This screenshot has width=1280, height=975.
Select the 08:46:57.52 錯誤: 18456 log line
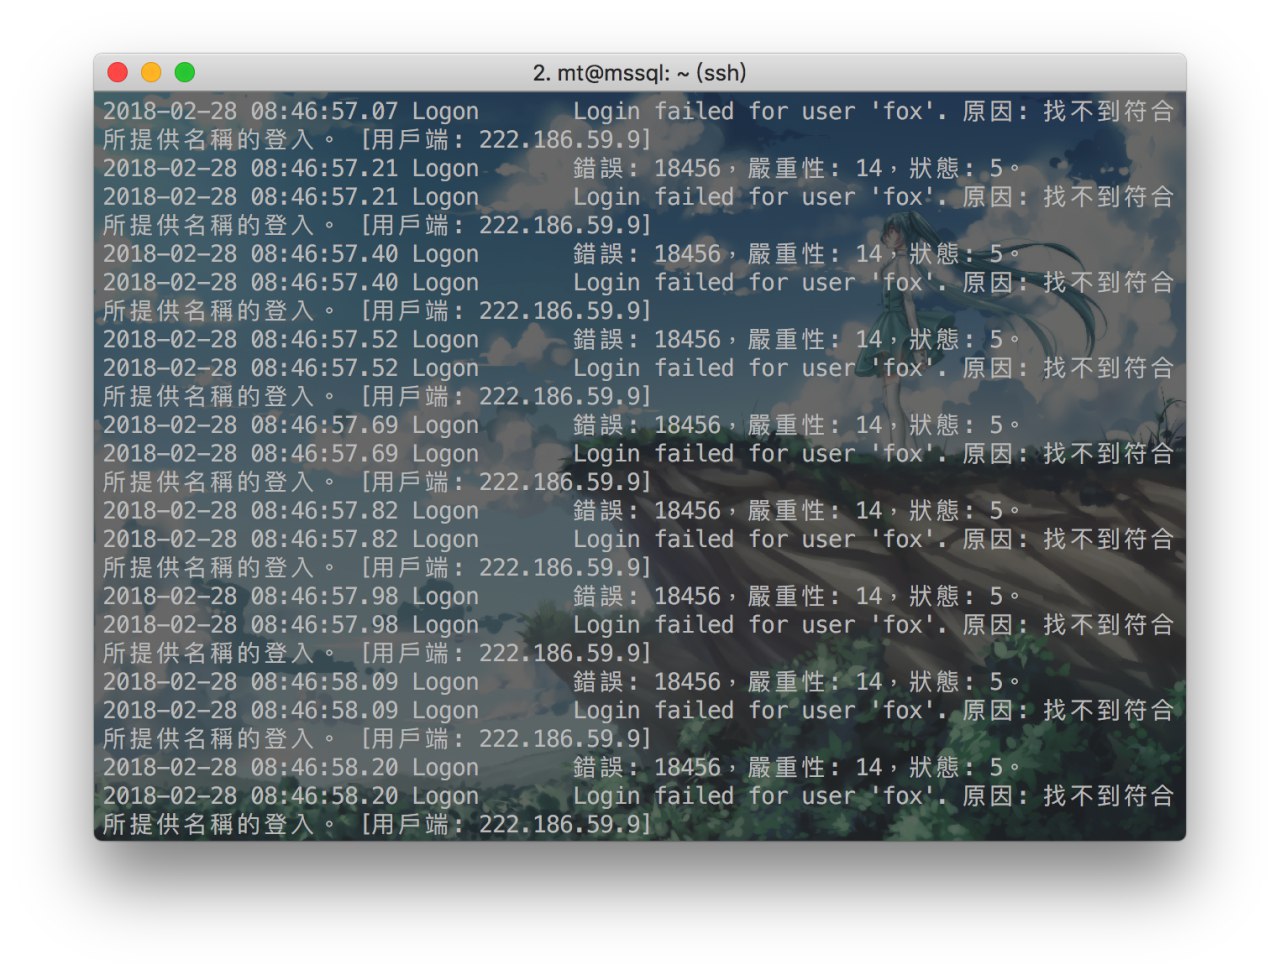coord(561,340)
